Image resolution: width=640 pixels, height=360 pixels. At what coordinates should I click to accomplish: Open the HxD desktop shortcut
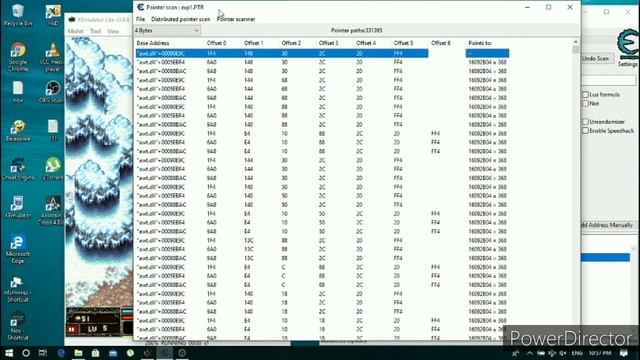click(x=53, y=15)
